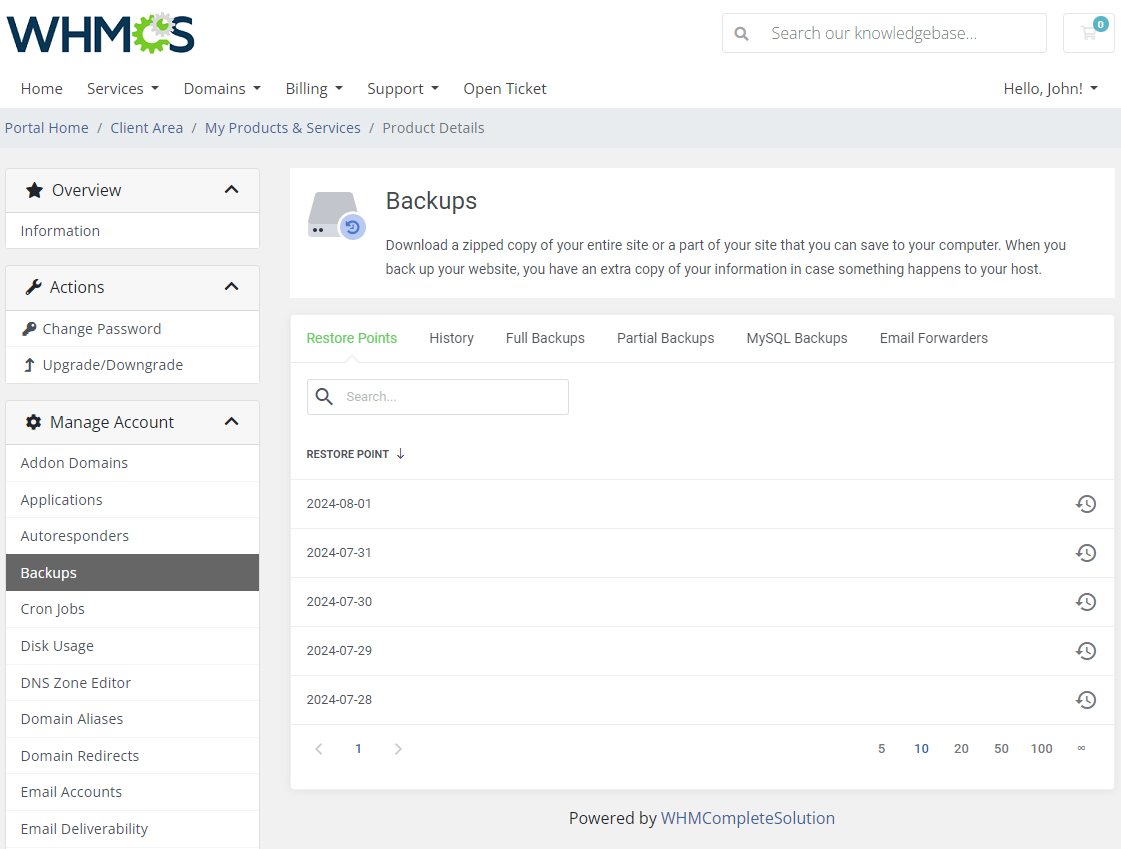Open the Billing dropdown menu
Viewport: 1121px width, 849px height.
pyautogui.click(x=315, y=89)
